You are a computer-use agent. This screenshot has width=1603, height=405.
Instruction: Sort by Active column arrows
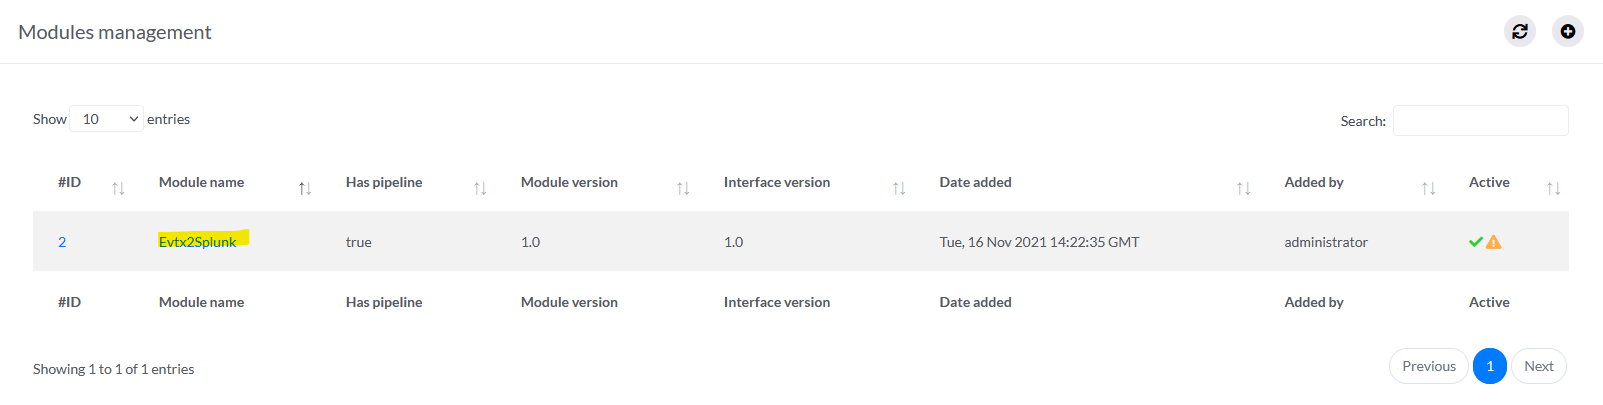click(x=1553, y=188)
